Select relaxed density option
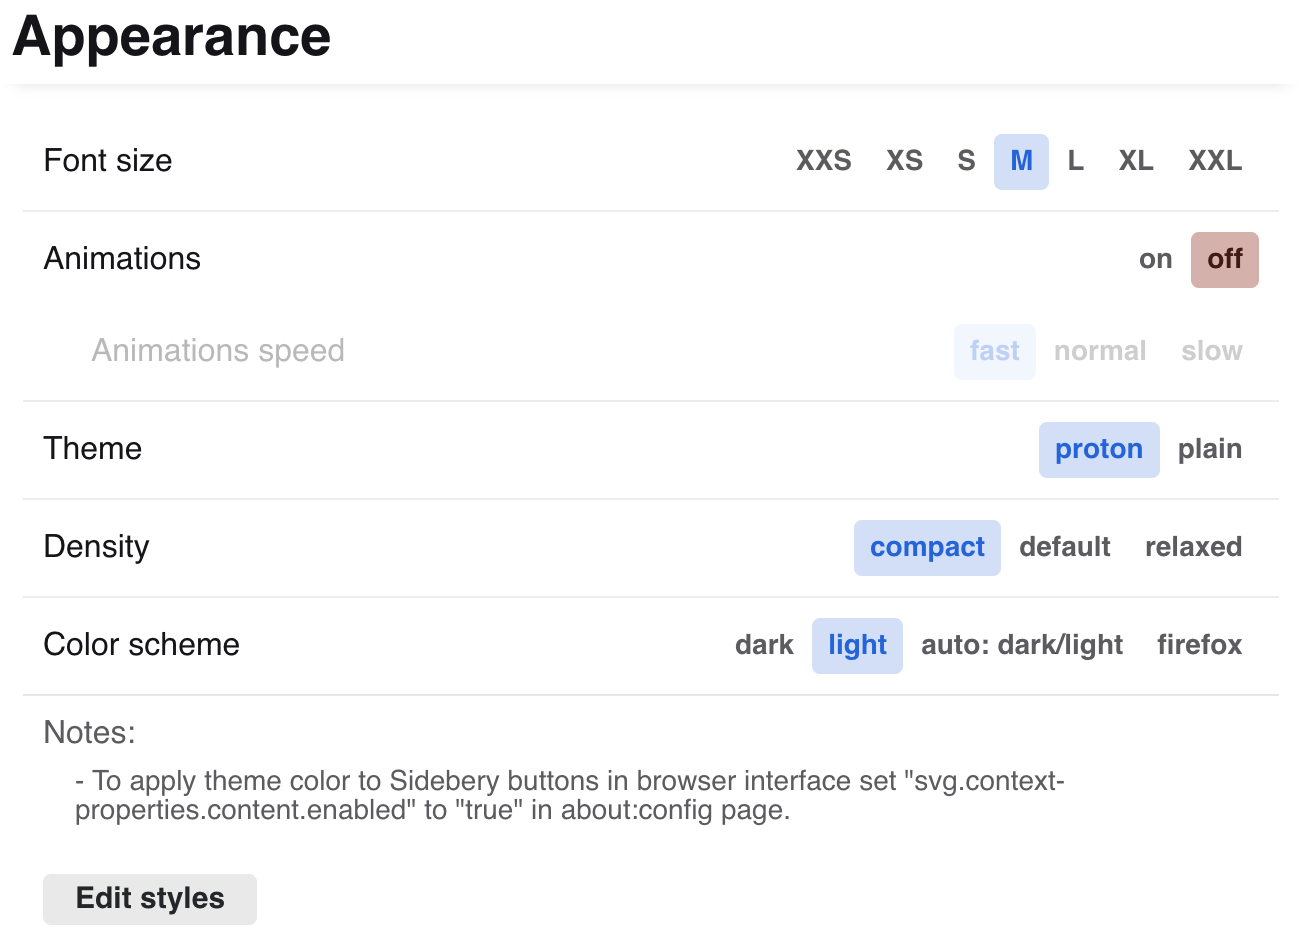The height and width of the screenshot is (944, 1316). point(1193,547)
